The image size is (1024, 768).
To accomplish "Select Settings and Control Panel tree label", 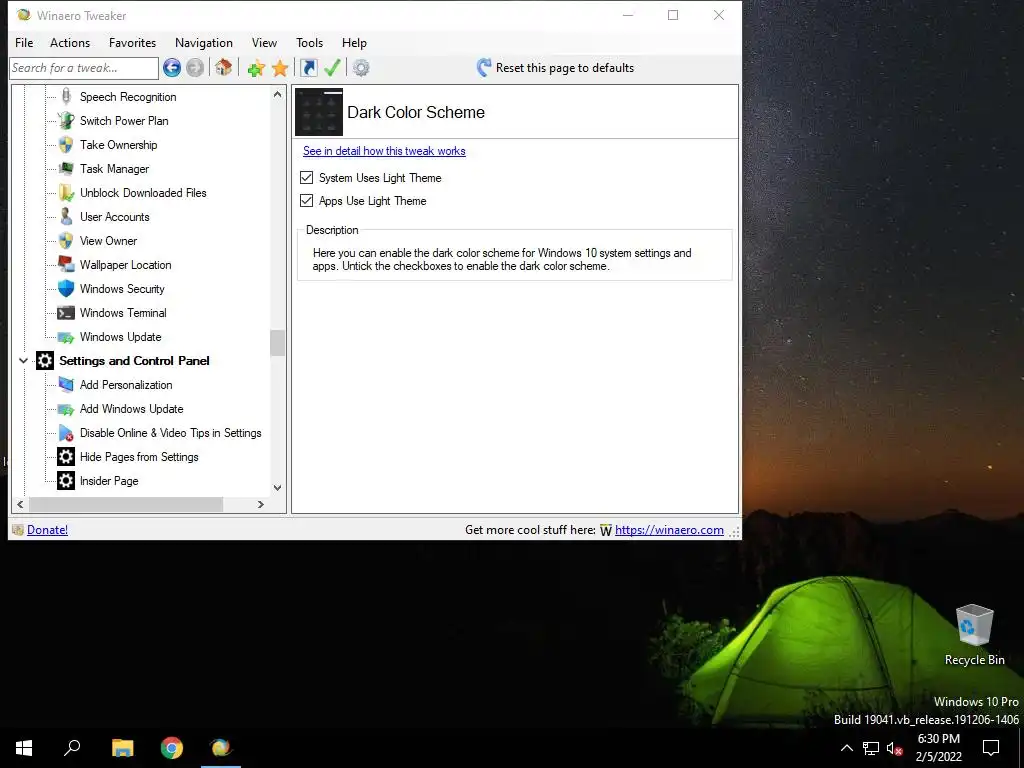I will (134, 360).
